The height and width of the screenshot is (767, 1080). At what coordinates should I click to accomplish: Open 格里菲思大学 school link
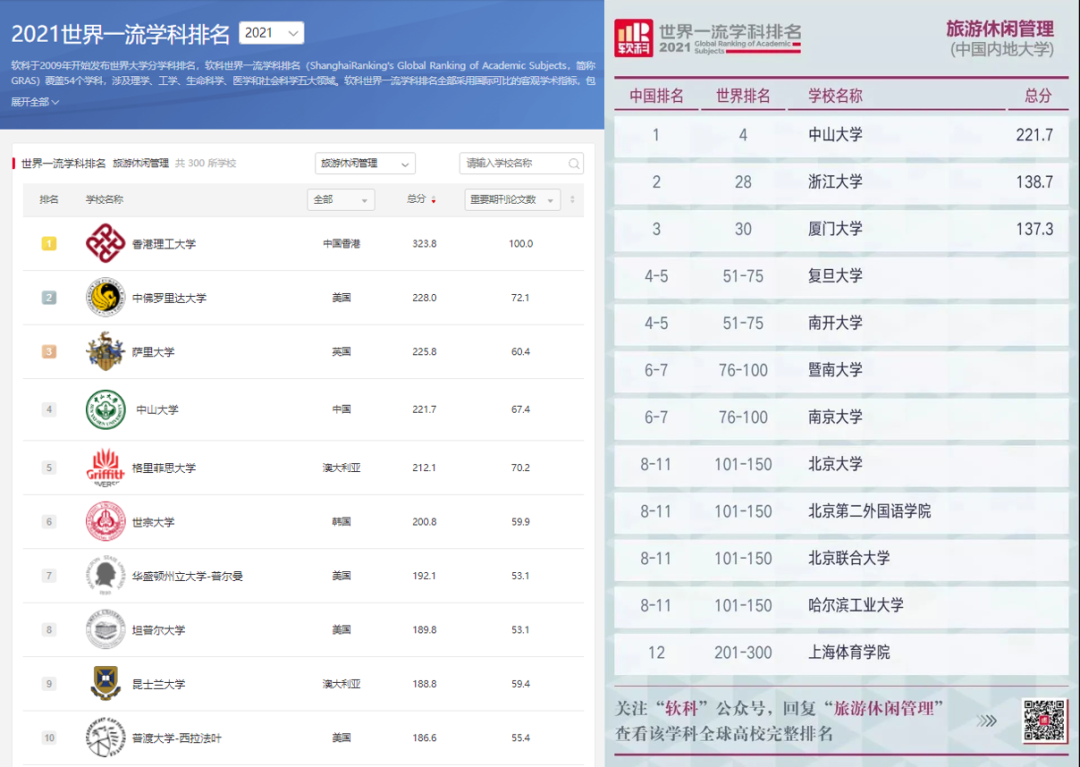point(164,468)
